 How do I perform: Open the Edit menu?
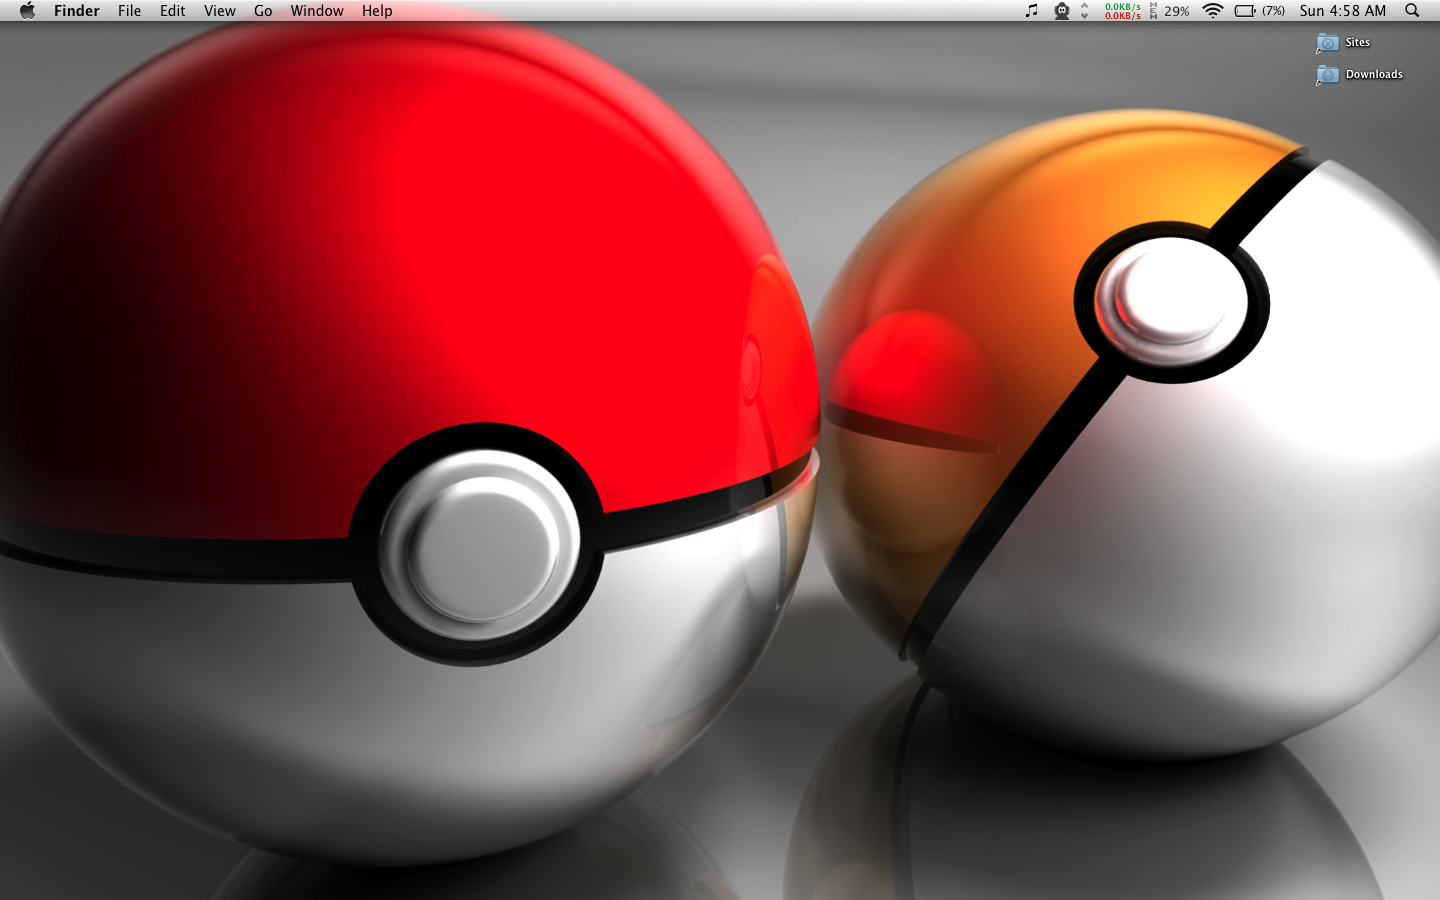coord(173,11)
